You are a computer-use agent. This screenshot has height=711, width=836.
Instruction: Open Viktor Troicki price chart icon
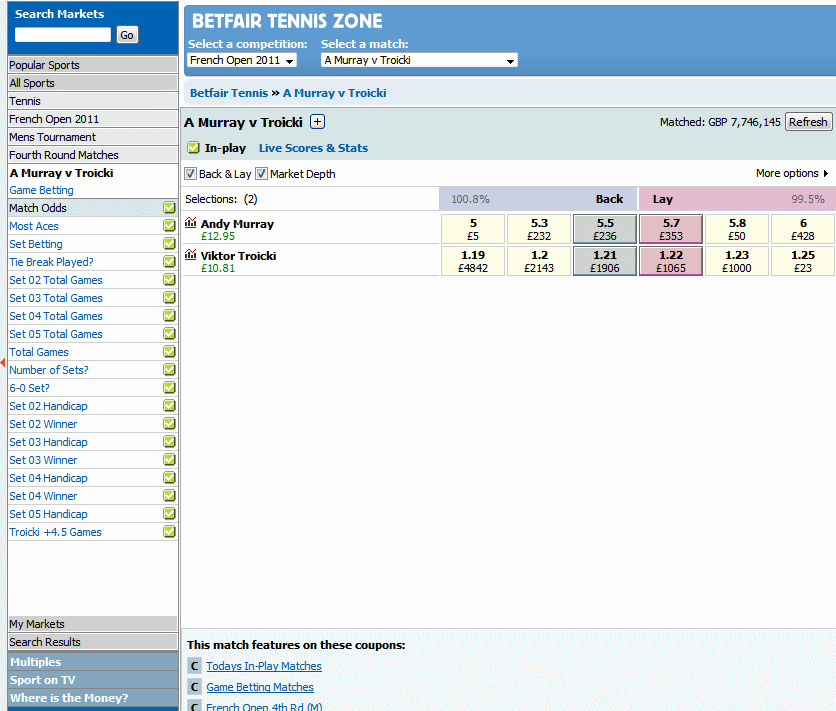pos(190,255)
